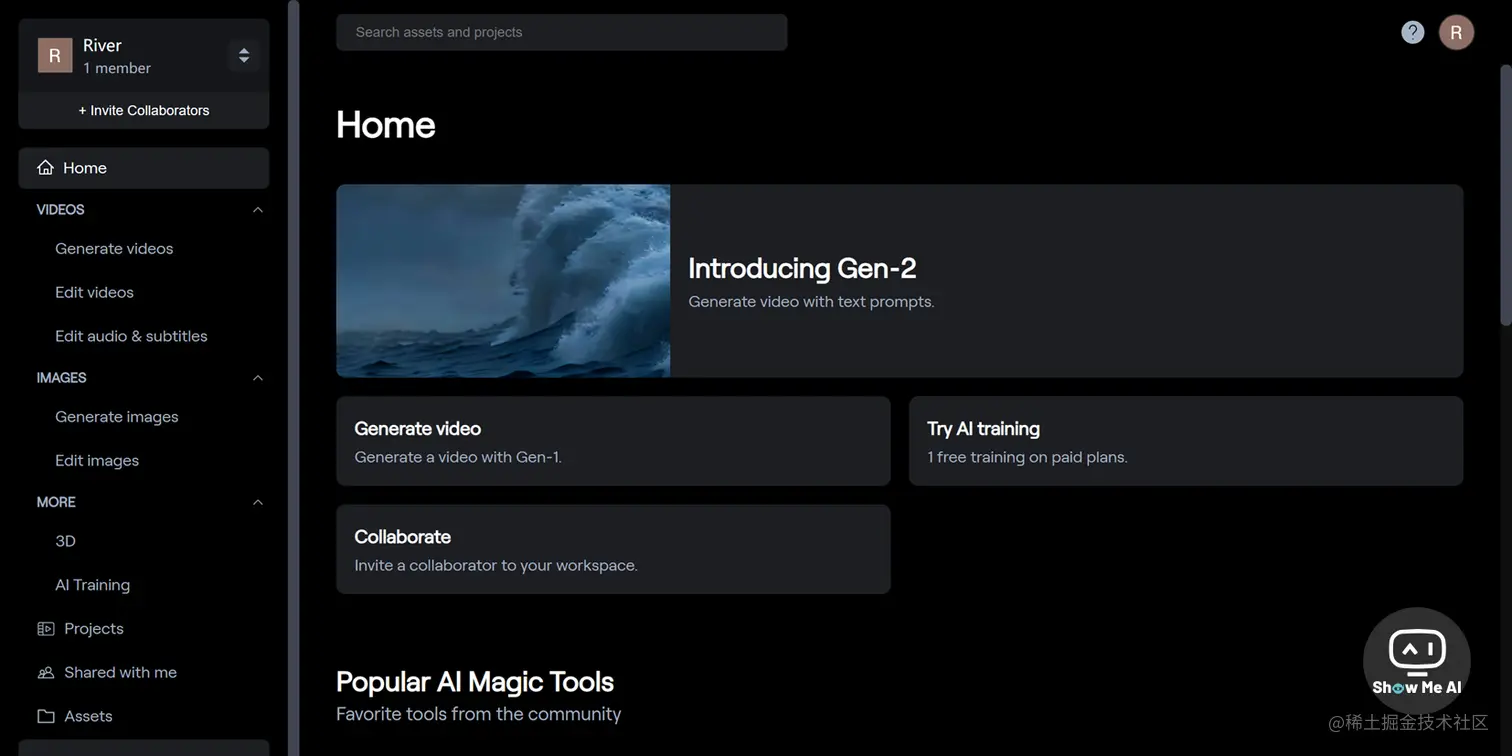Viewport: 1512px width, 756px height.
Task: Open the Generate video card
Action: [x=613, y=441]
